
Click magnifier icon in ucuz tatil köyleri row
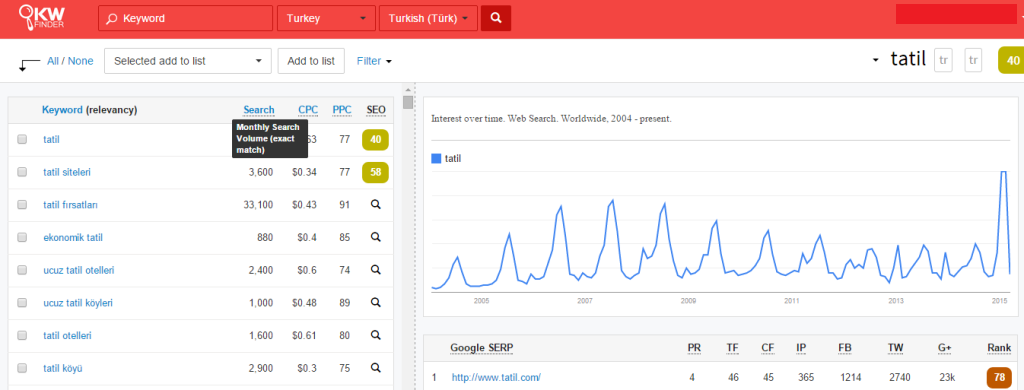(376, 302)
